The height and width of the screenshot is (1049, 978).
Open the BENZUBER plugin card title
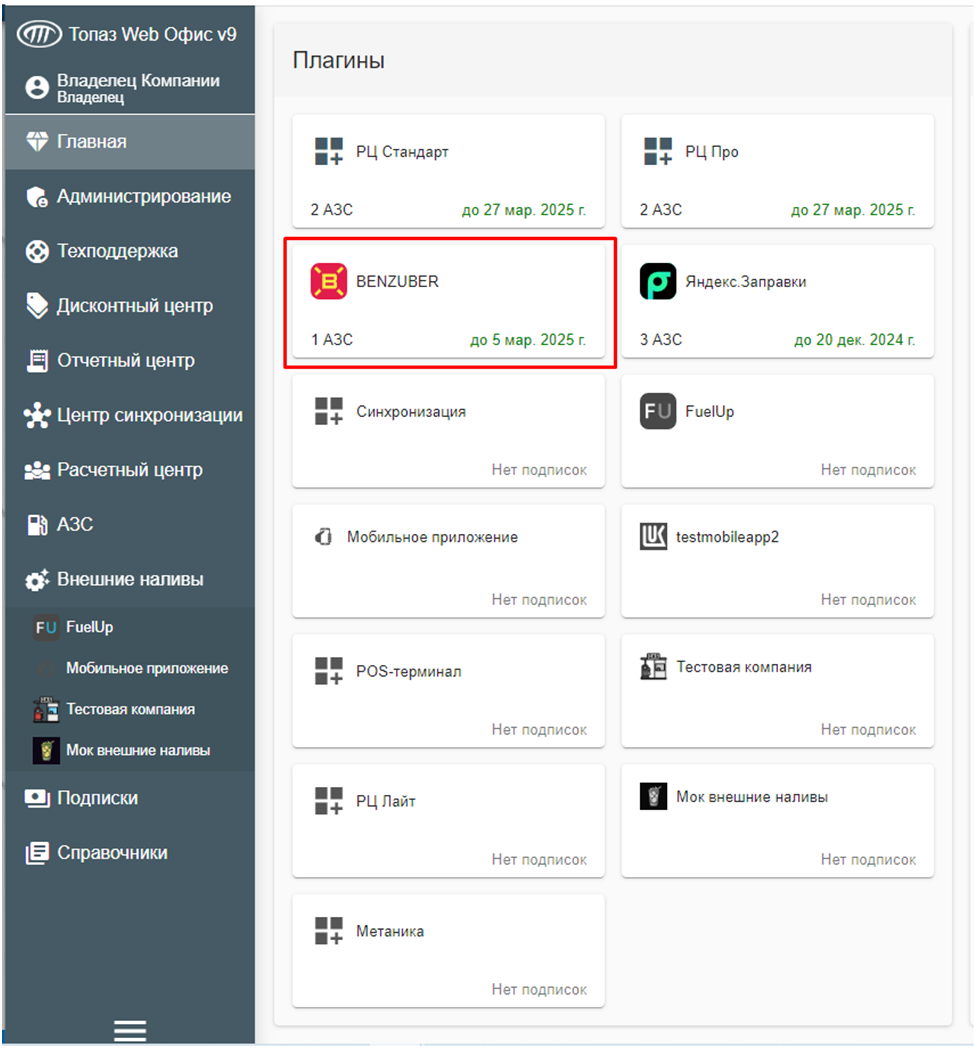397,282
